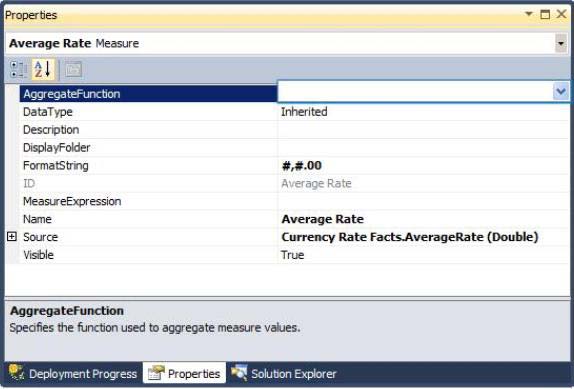
Task: Click the empty Description value field
Action: [x=424, y=130]
